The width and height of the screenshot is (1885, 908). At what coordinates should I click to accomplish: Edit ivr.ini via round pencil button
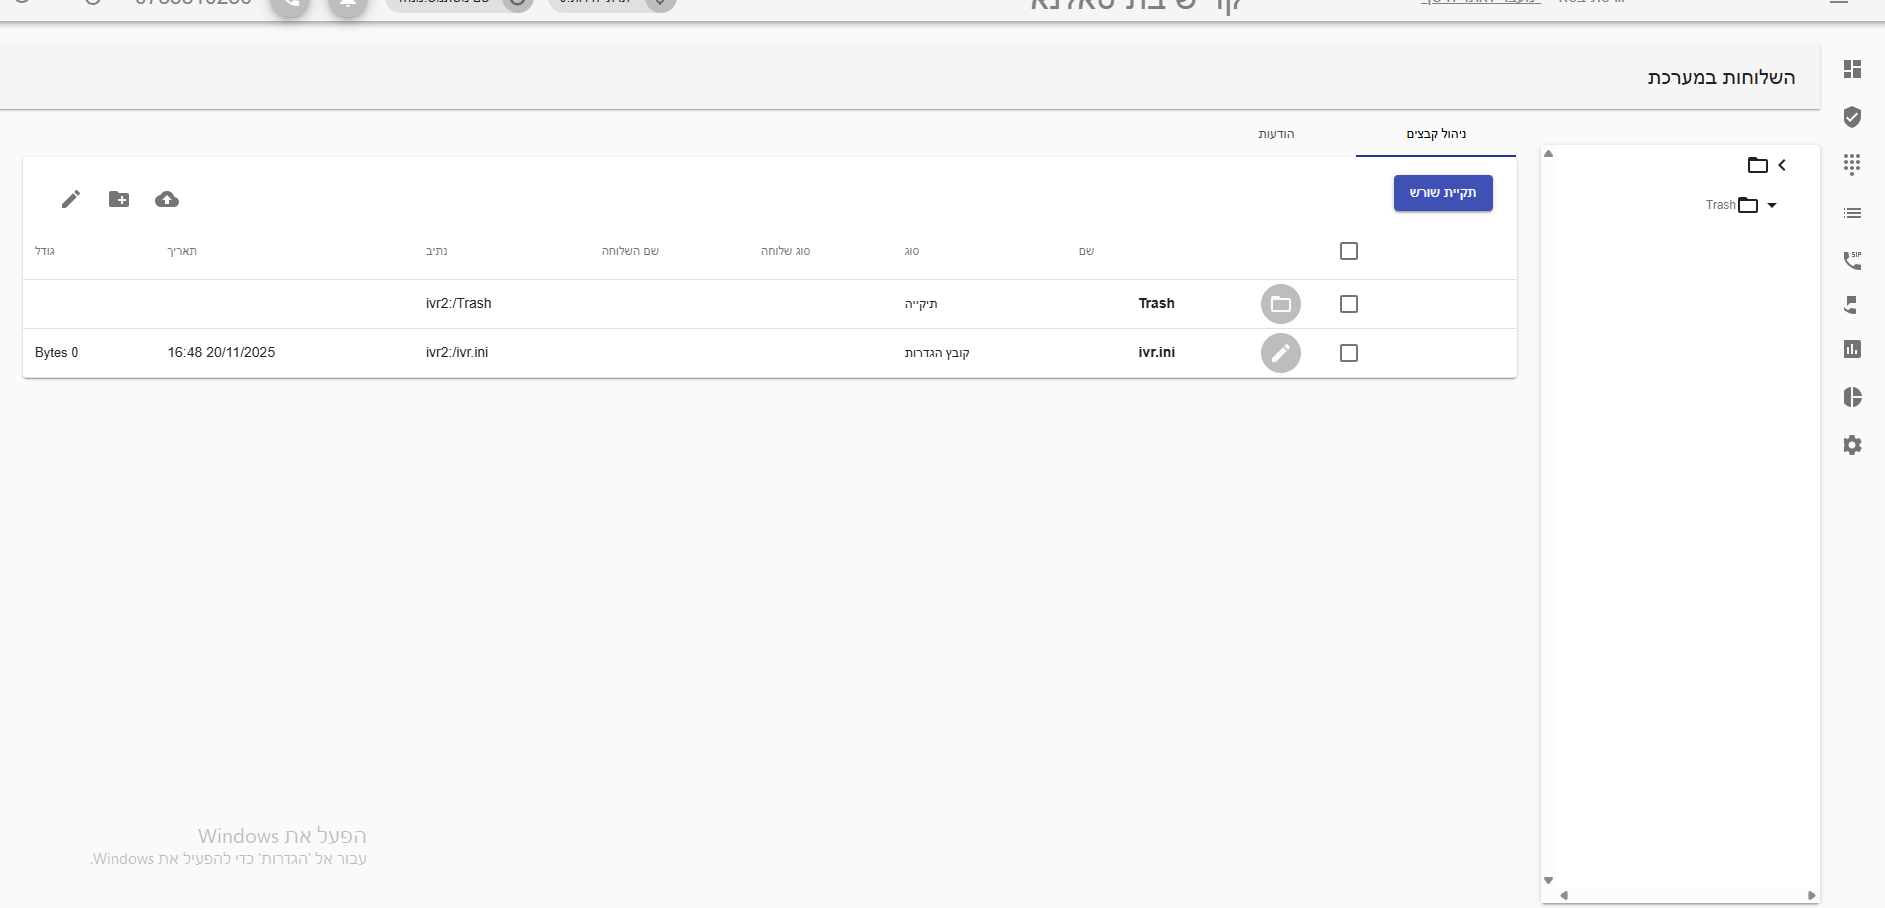click(1280, 353)
